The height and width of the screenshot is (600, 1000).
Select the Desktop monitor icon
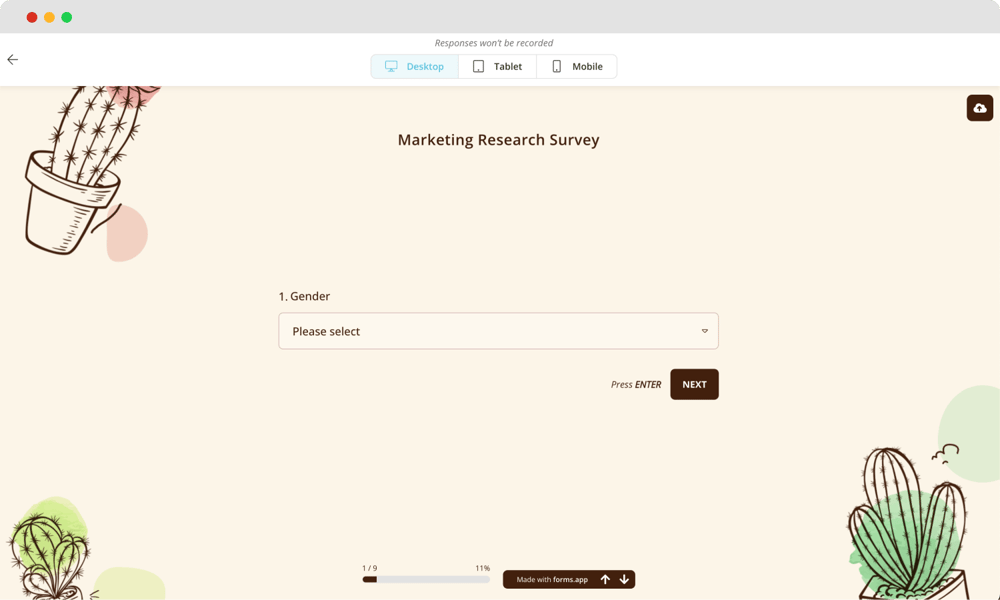(x=391, y=66)
